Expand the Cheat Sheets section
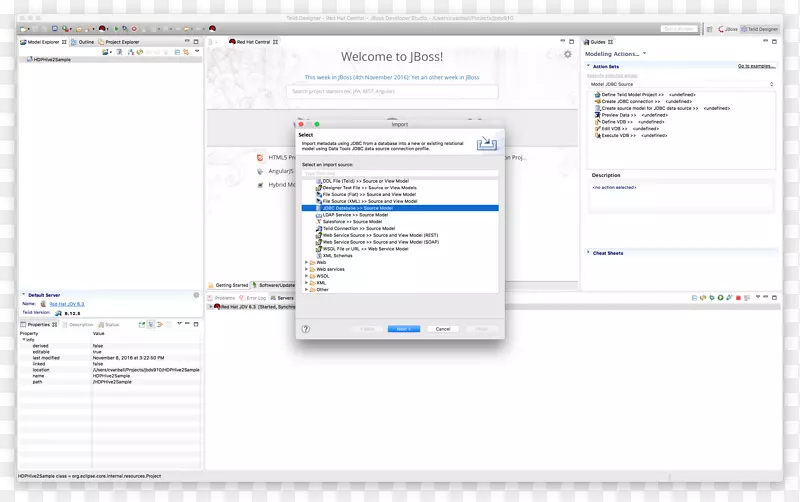The height and width of the screenshot is (502, 800). point(588,253)
